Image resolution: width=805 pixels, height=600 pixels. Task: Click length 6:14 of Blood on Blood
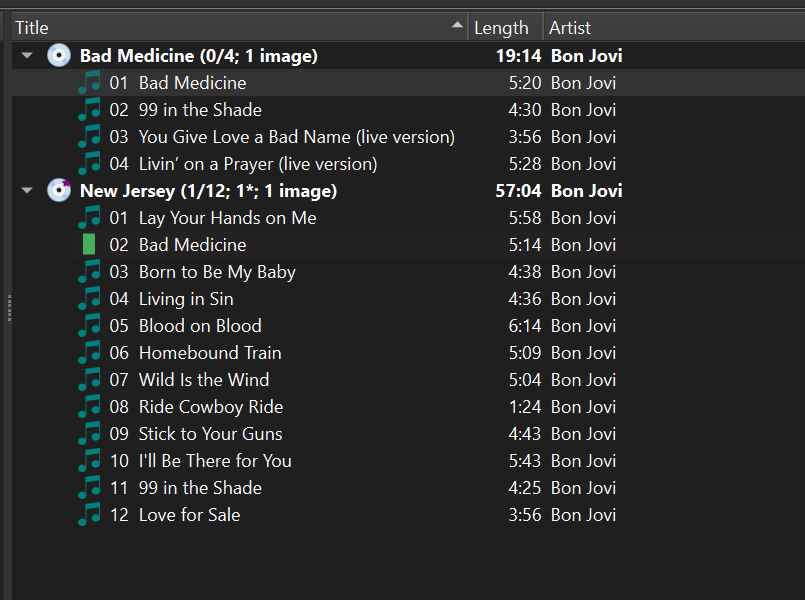pyautogui.click(x=525, y=326)
